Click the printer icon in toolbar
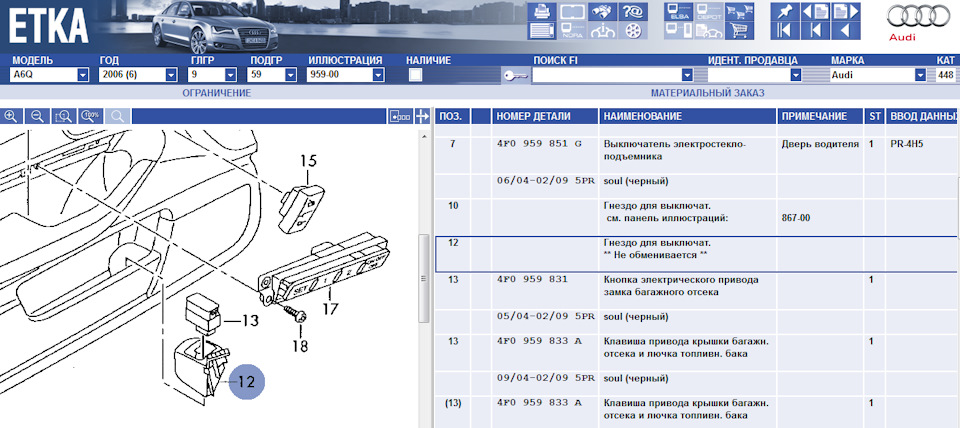The width and height of the screenshot is (960, 428). click(542, 11)
